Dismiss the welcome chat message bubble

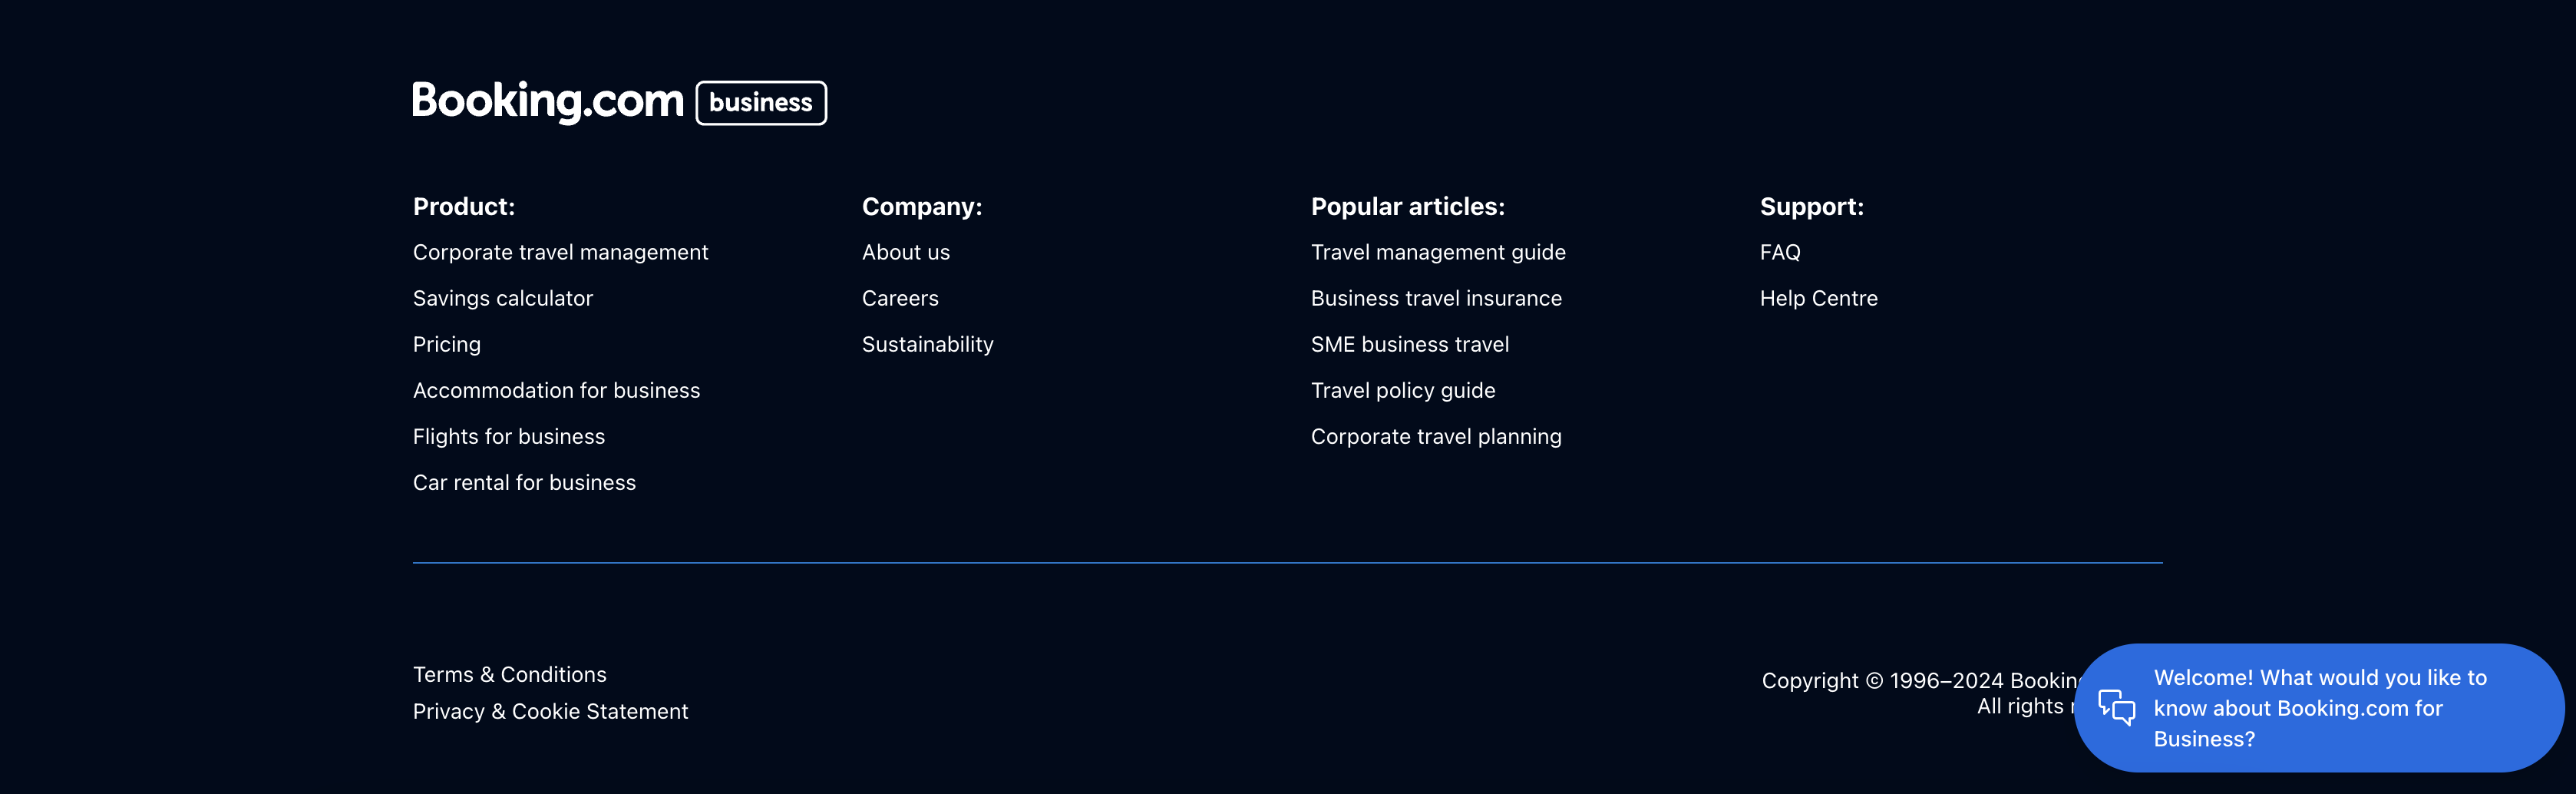pyautogui.click(x=2320, y=707)
